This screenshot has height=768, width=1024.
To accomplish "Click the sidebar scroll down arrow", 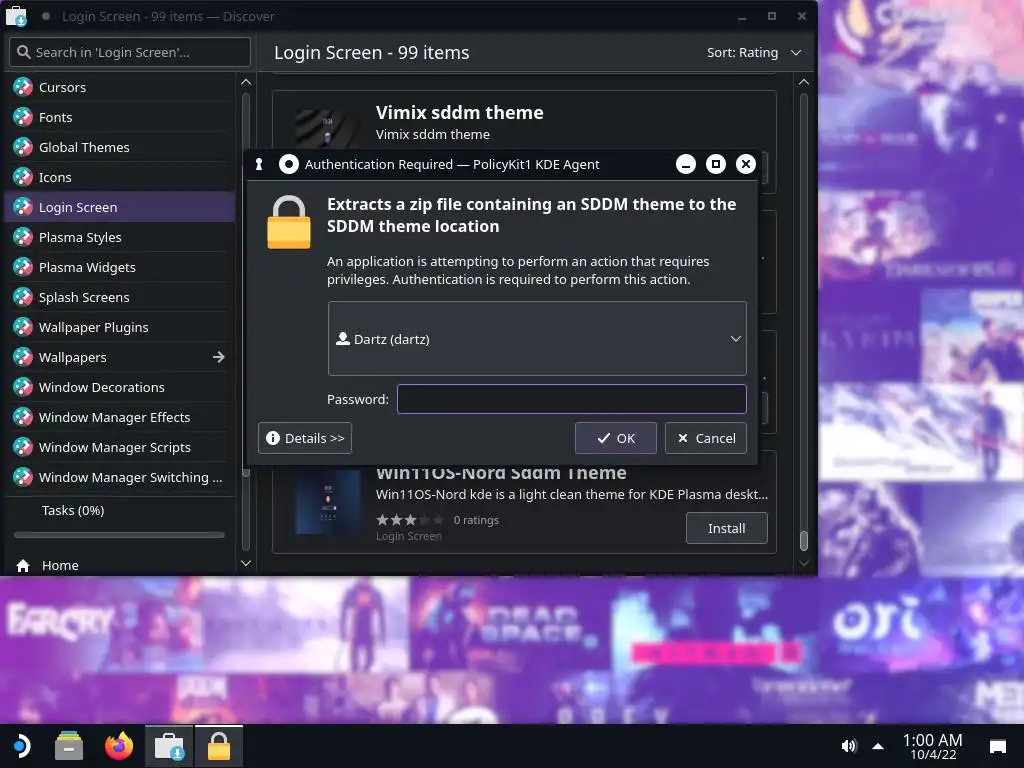I will (x=246, y=563).
